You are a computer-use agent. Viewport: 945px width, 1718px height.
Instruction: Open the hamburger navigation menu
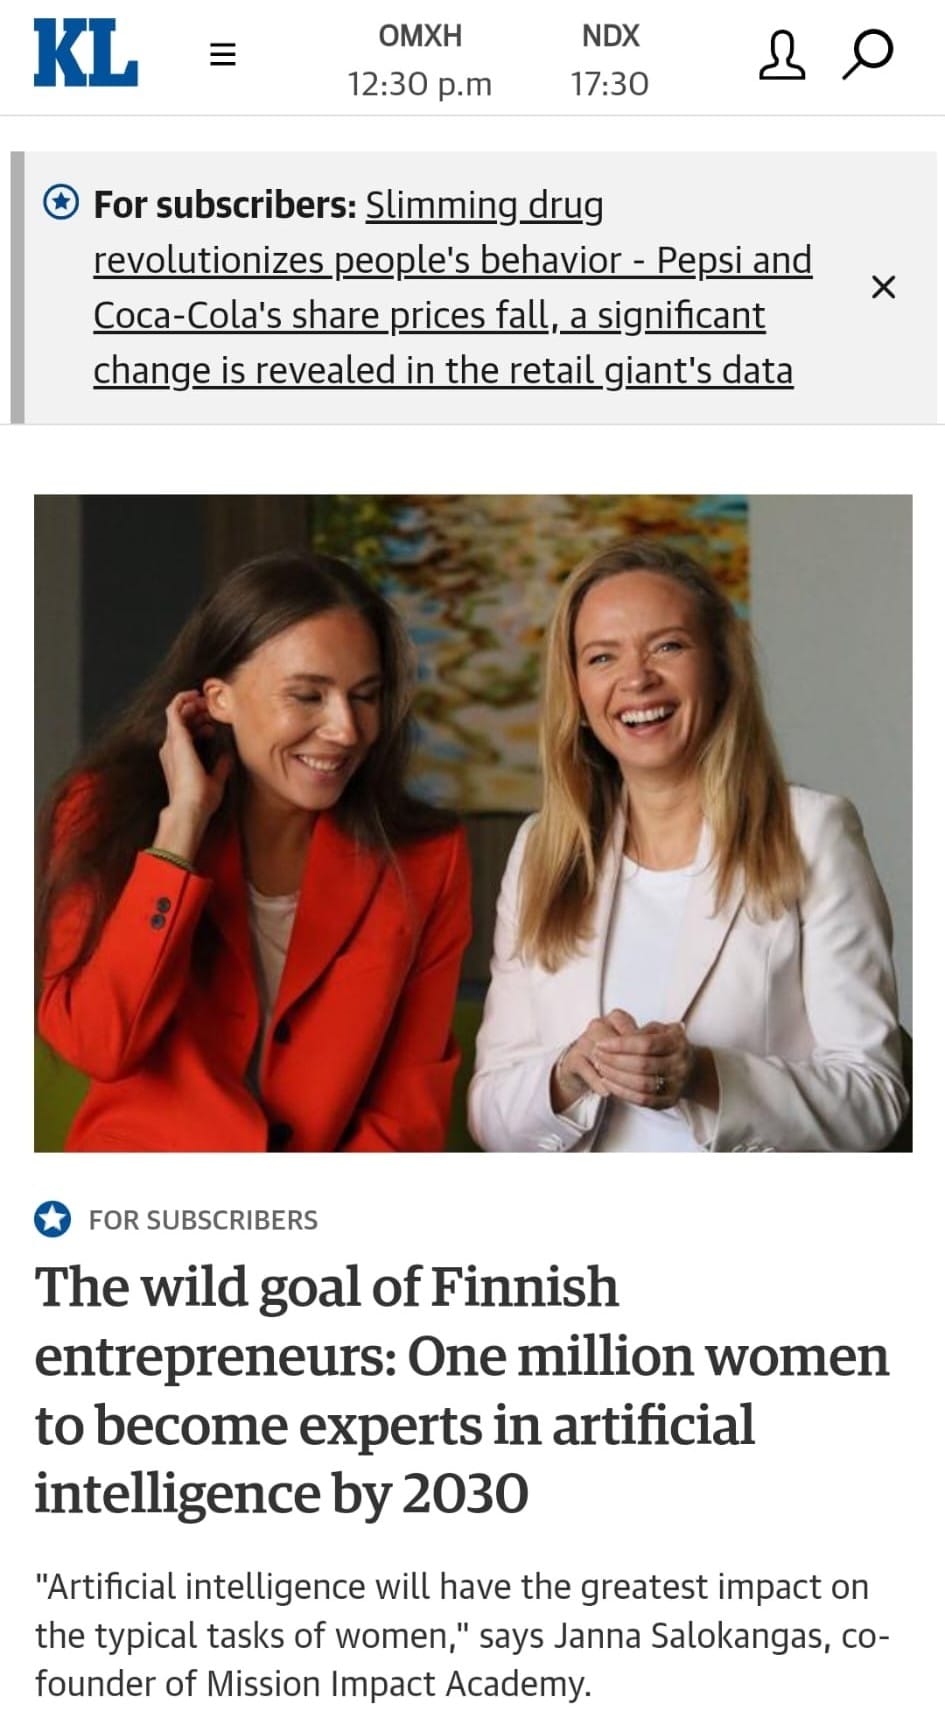[222, 54]
